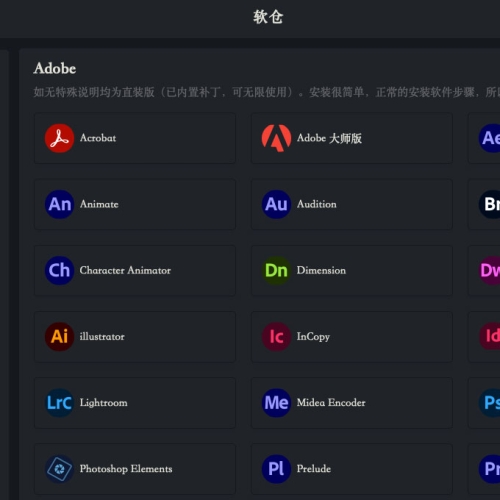Select the Character Animator label
This screenshot has width=500, height=500.
(125, 270)
